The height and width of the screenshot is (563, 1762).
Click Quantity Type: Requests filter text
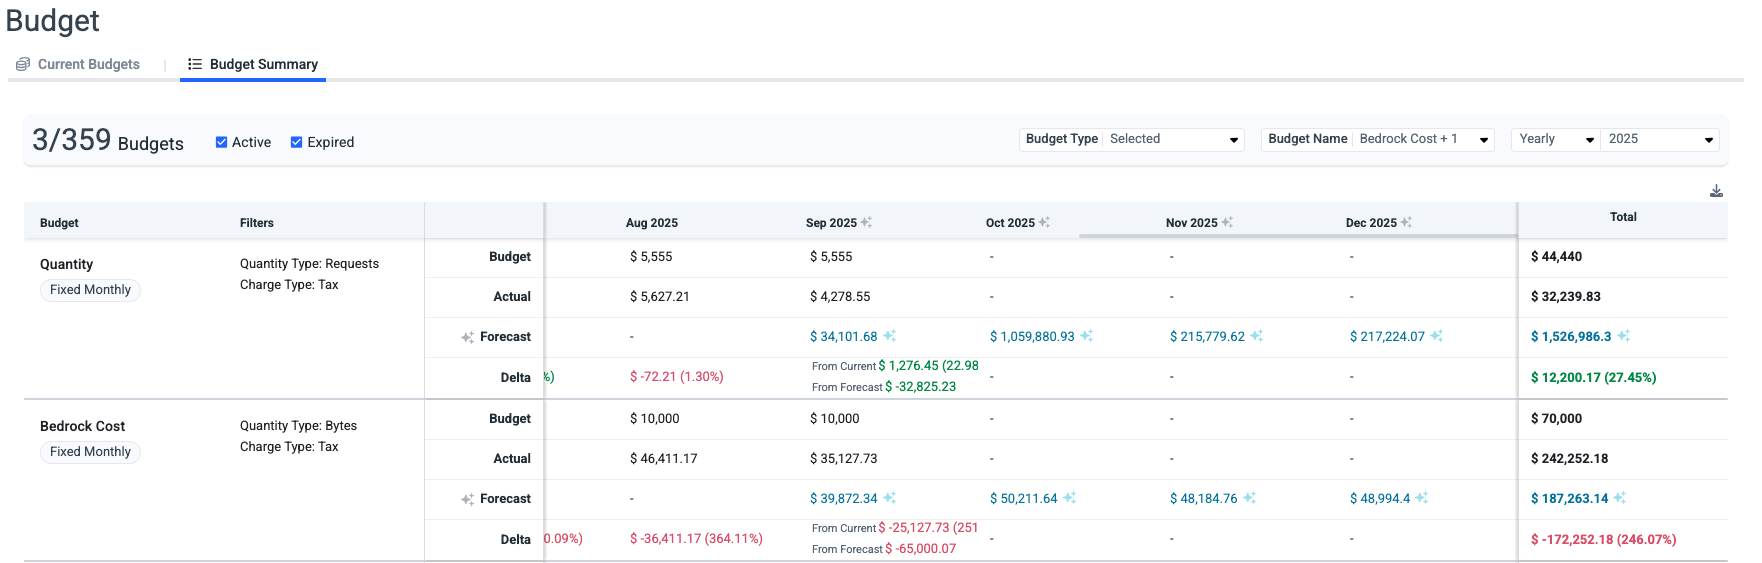[x=309, y=264]
